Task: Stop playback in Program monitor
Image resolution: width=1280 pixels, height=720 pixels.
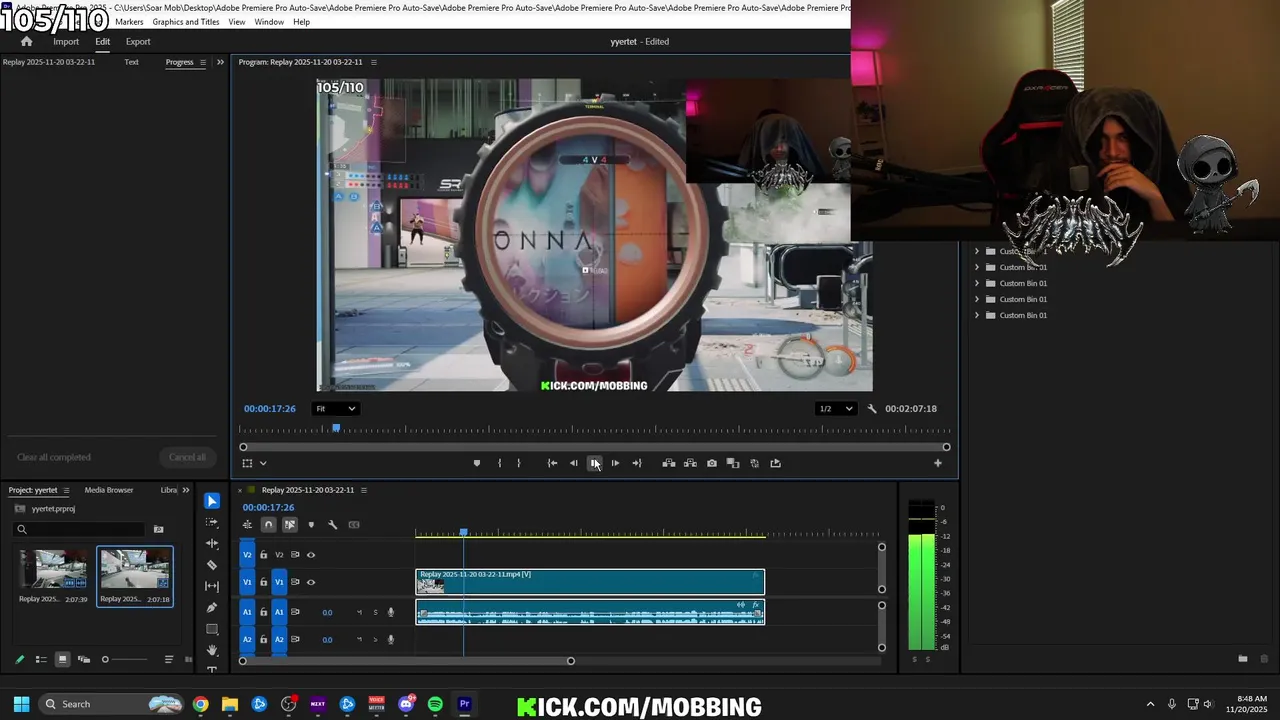Action: point(594,463)
